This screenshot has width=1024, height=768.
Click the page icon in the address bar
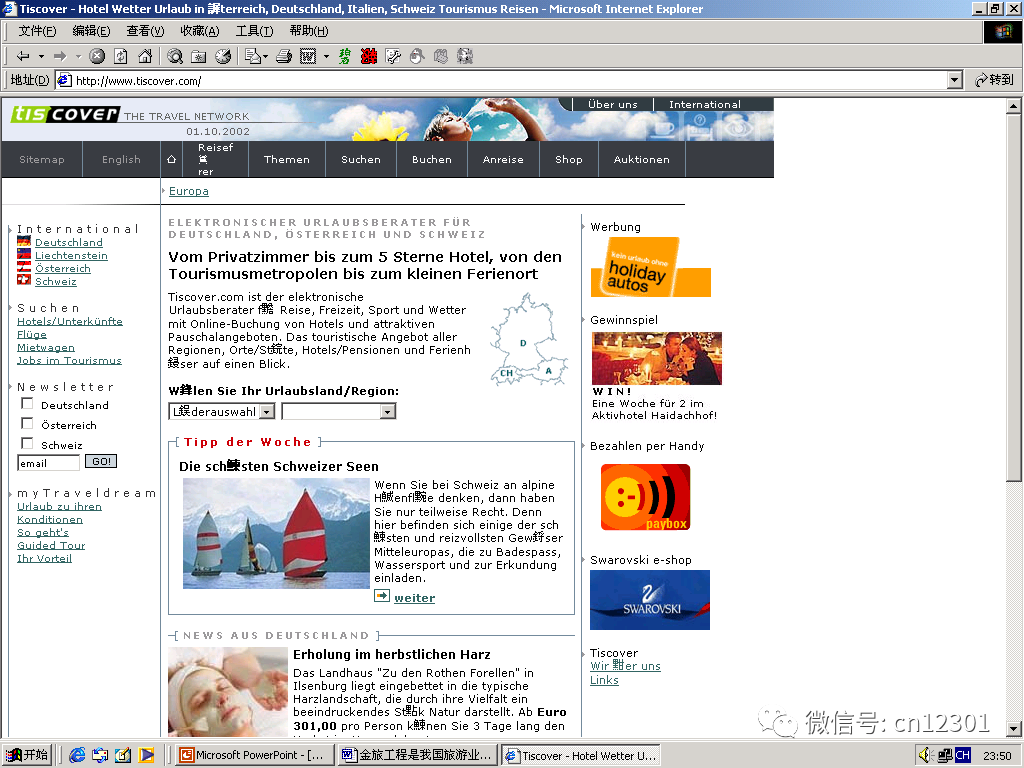click(x=64, y=80)
